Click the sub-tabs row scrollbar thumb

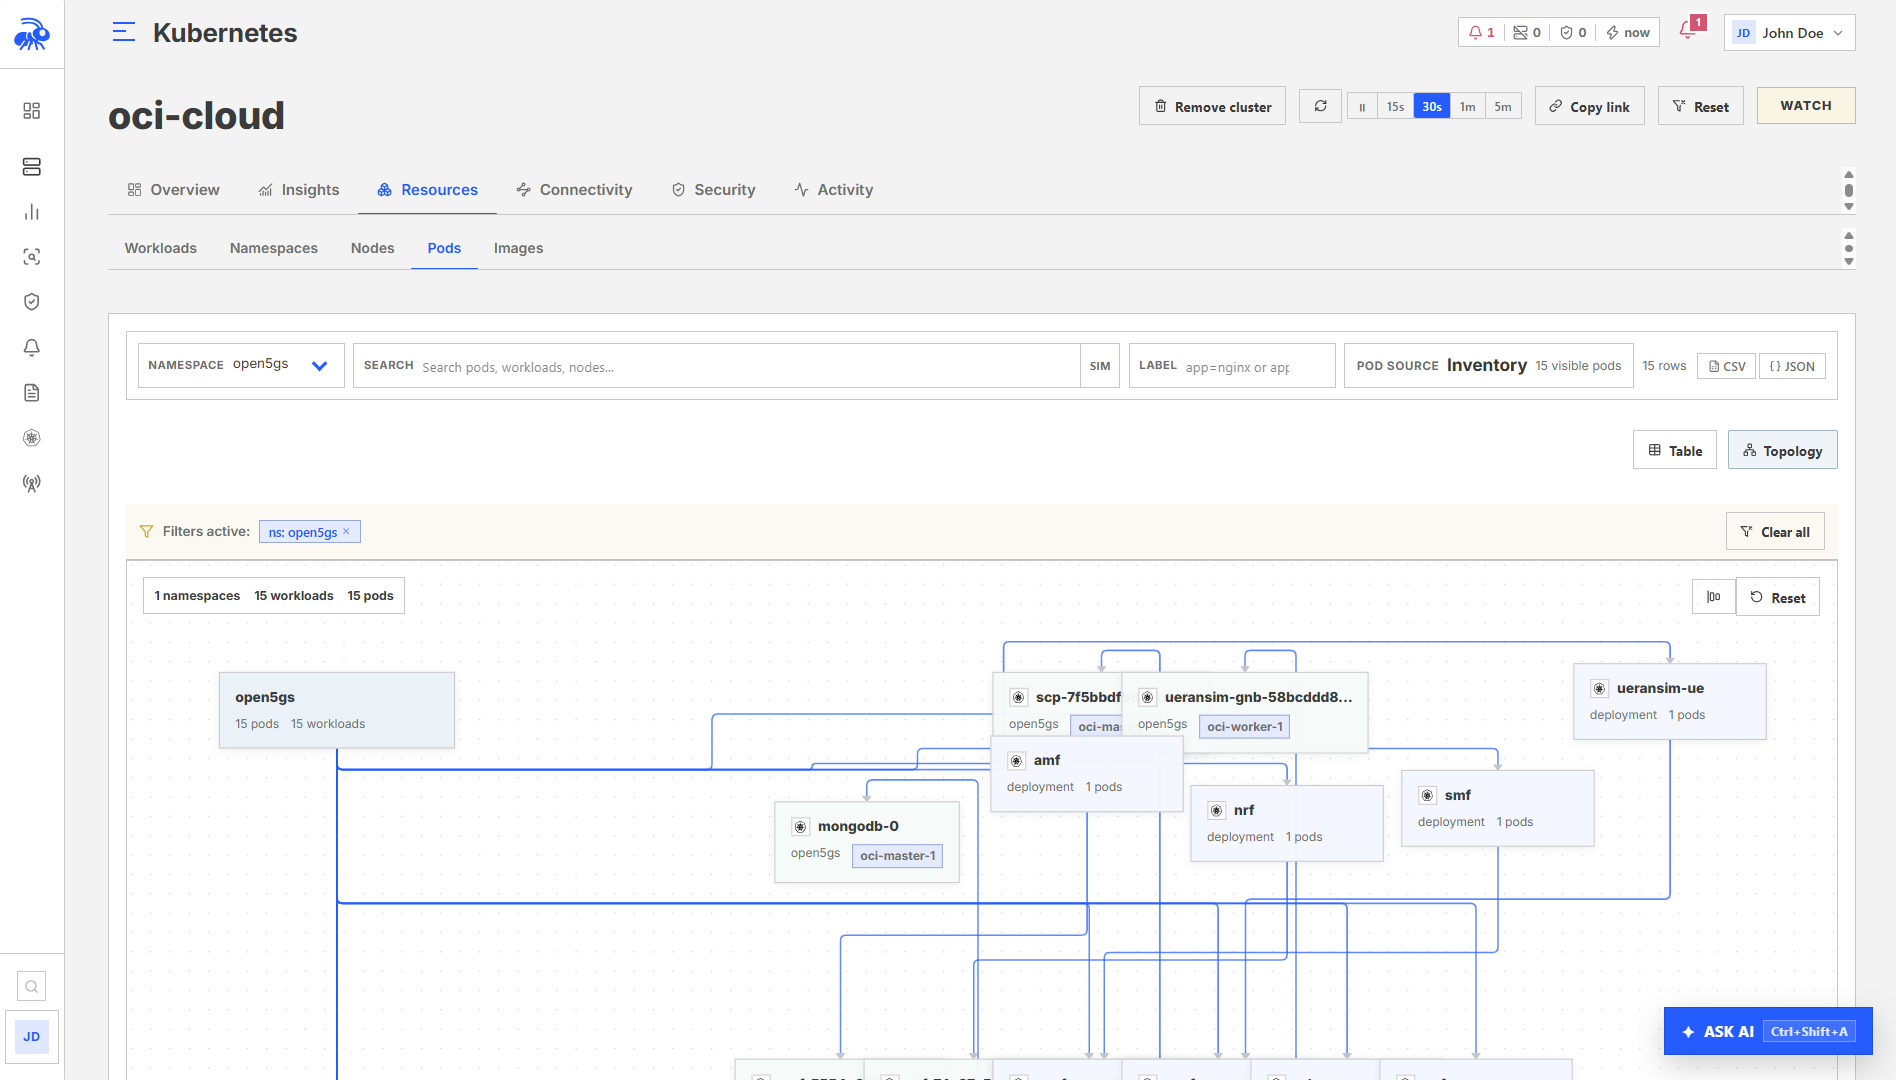pos(1849,248)
